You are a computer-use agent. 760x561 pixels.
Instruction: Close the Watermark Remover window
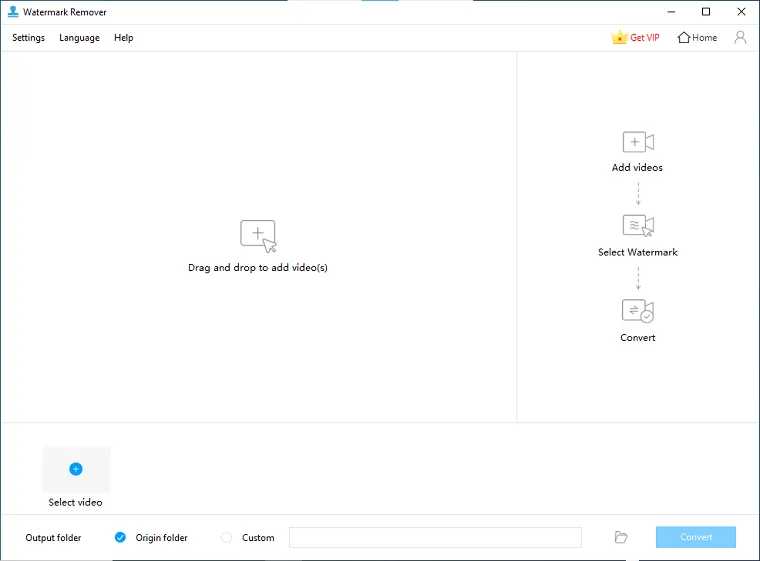[x=741, y=12]
